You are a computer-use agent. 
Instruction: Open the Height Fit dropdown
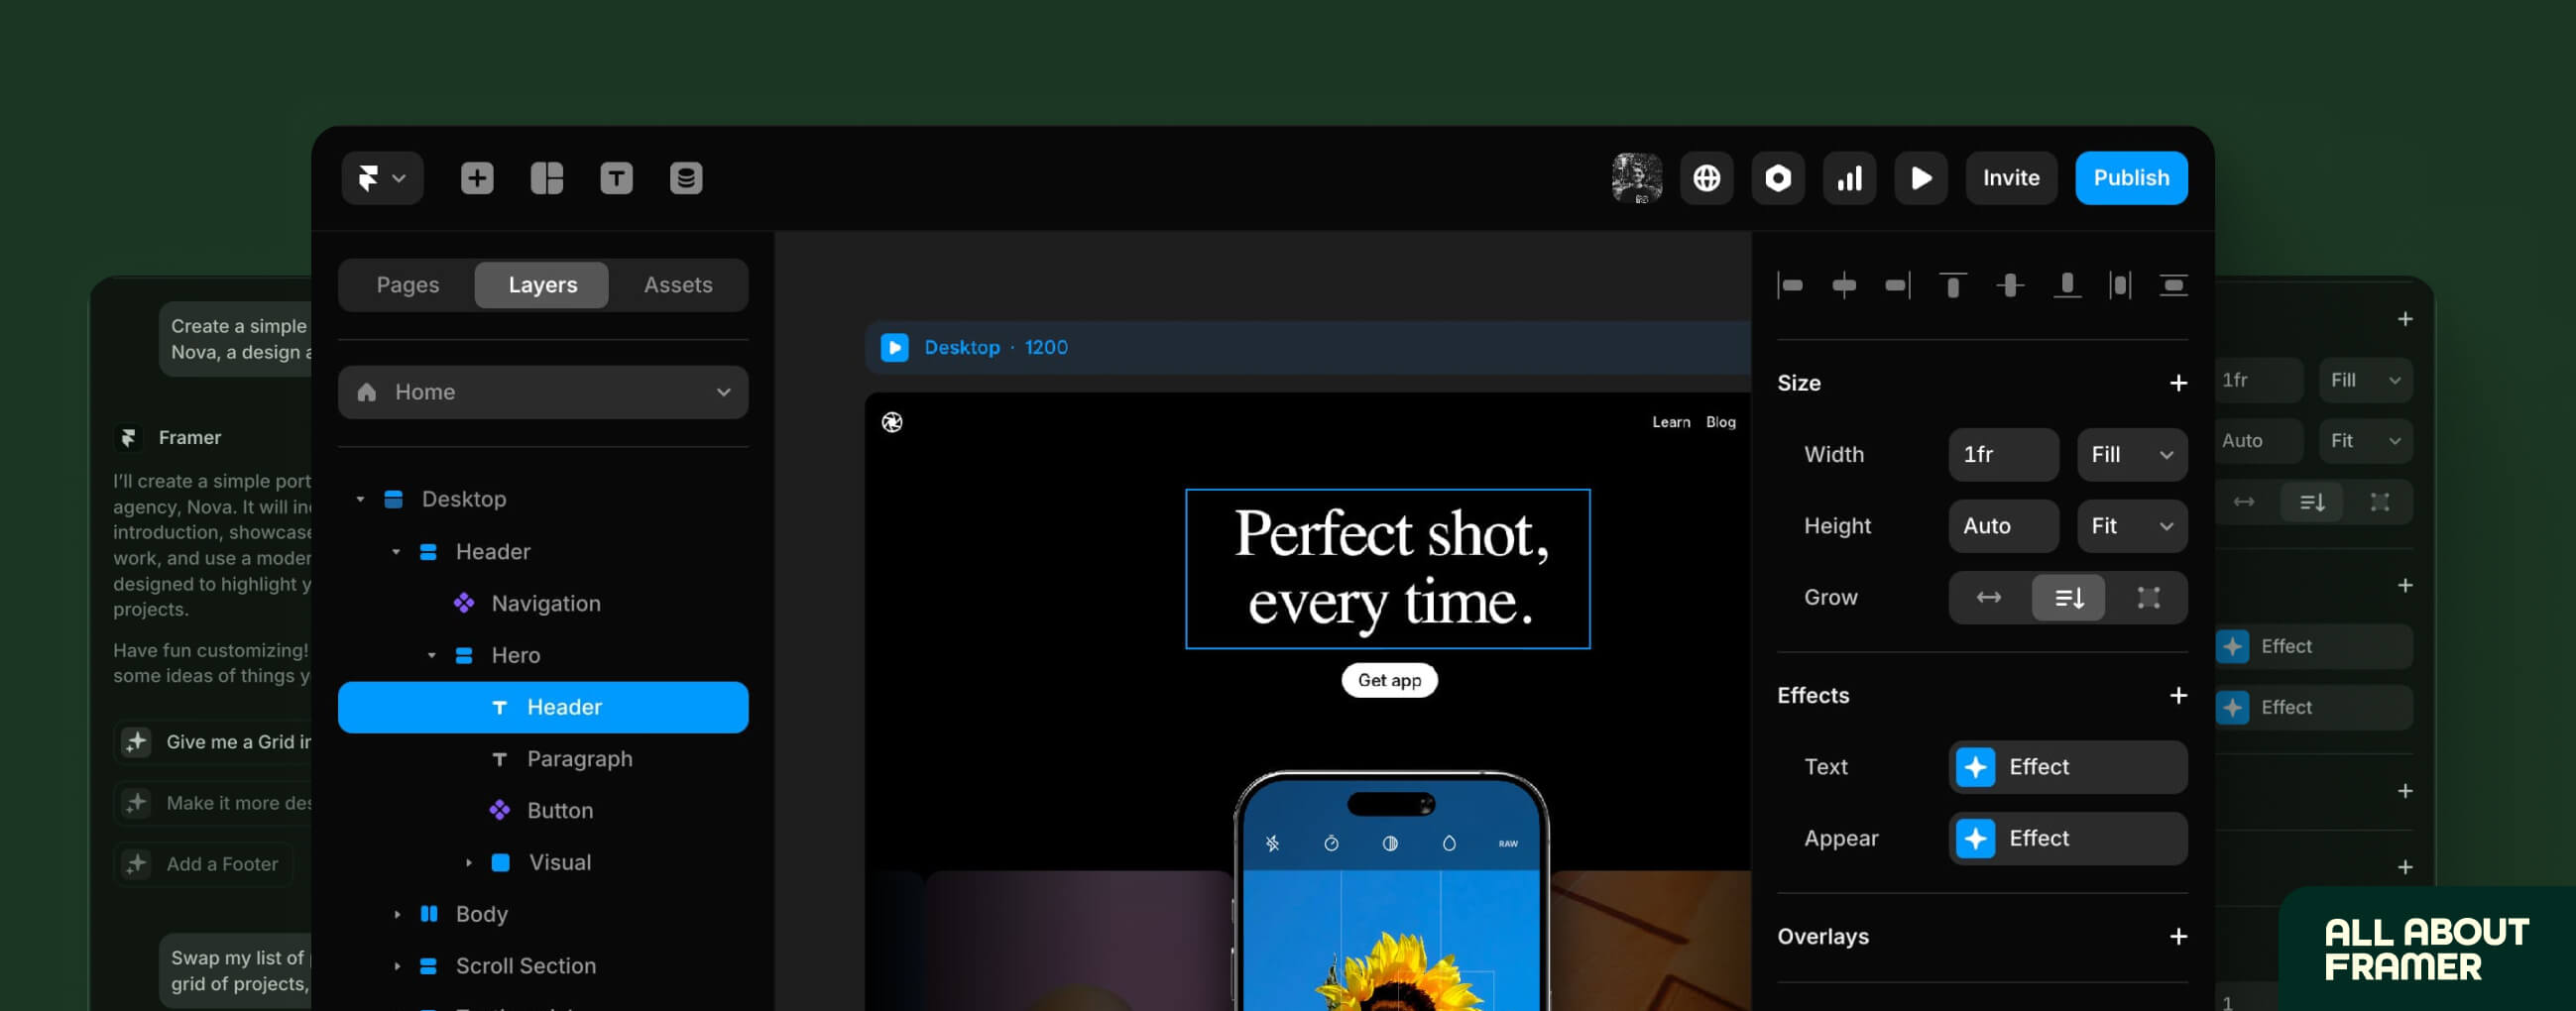click(x=2131, y=526)
